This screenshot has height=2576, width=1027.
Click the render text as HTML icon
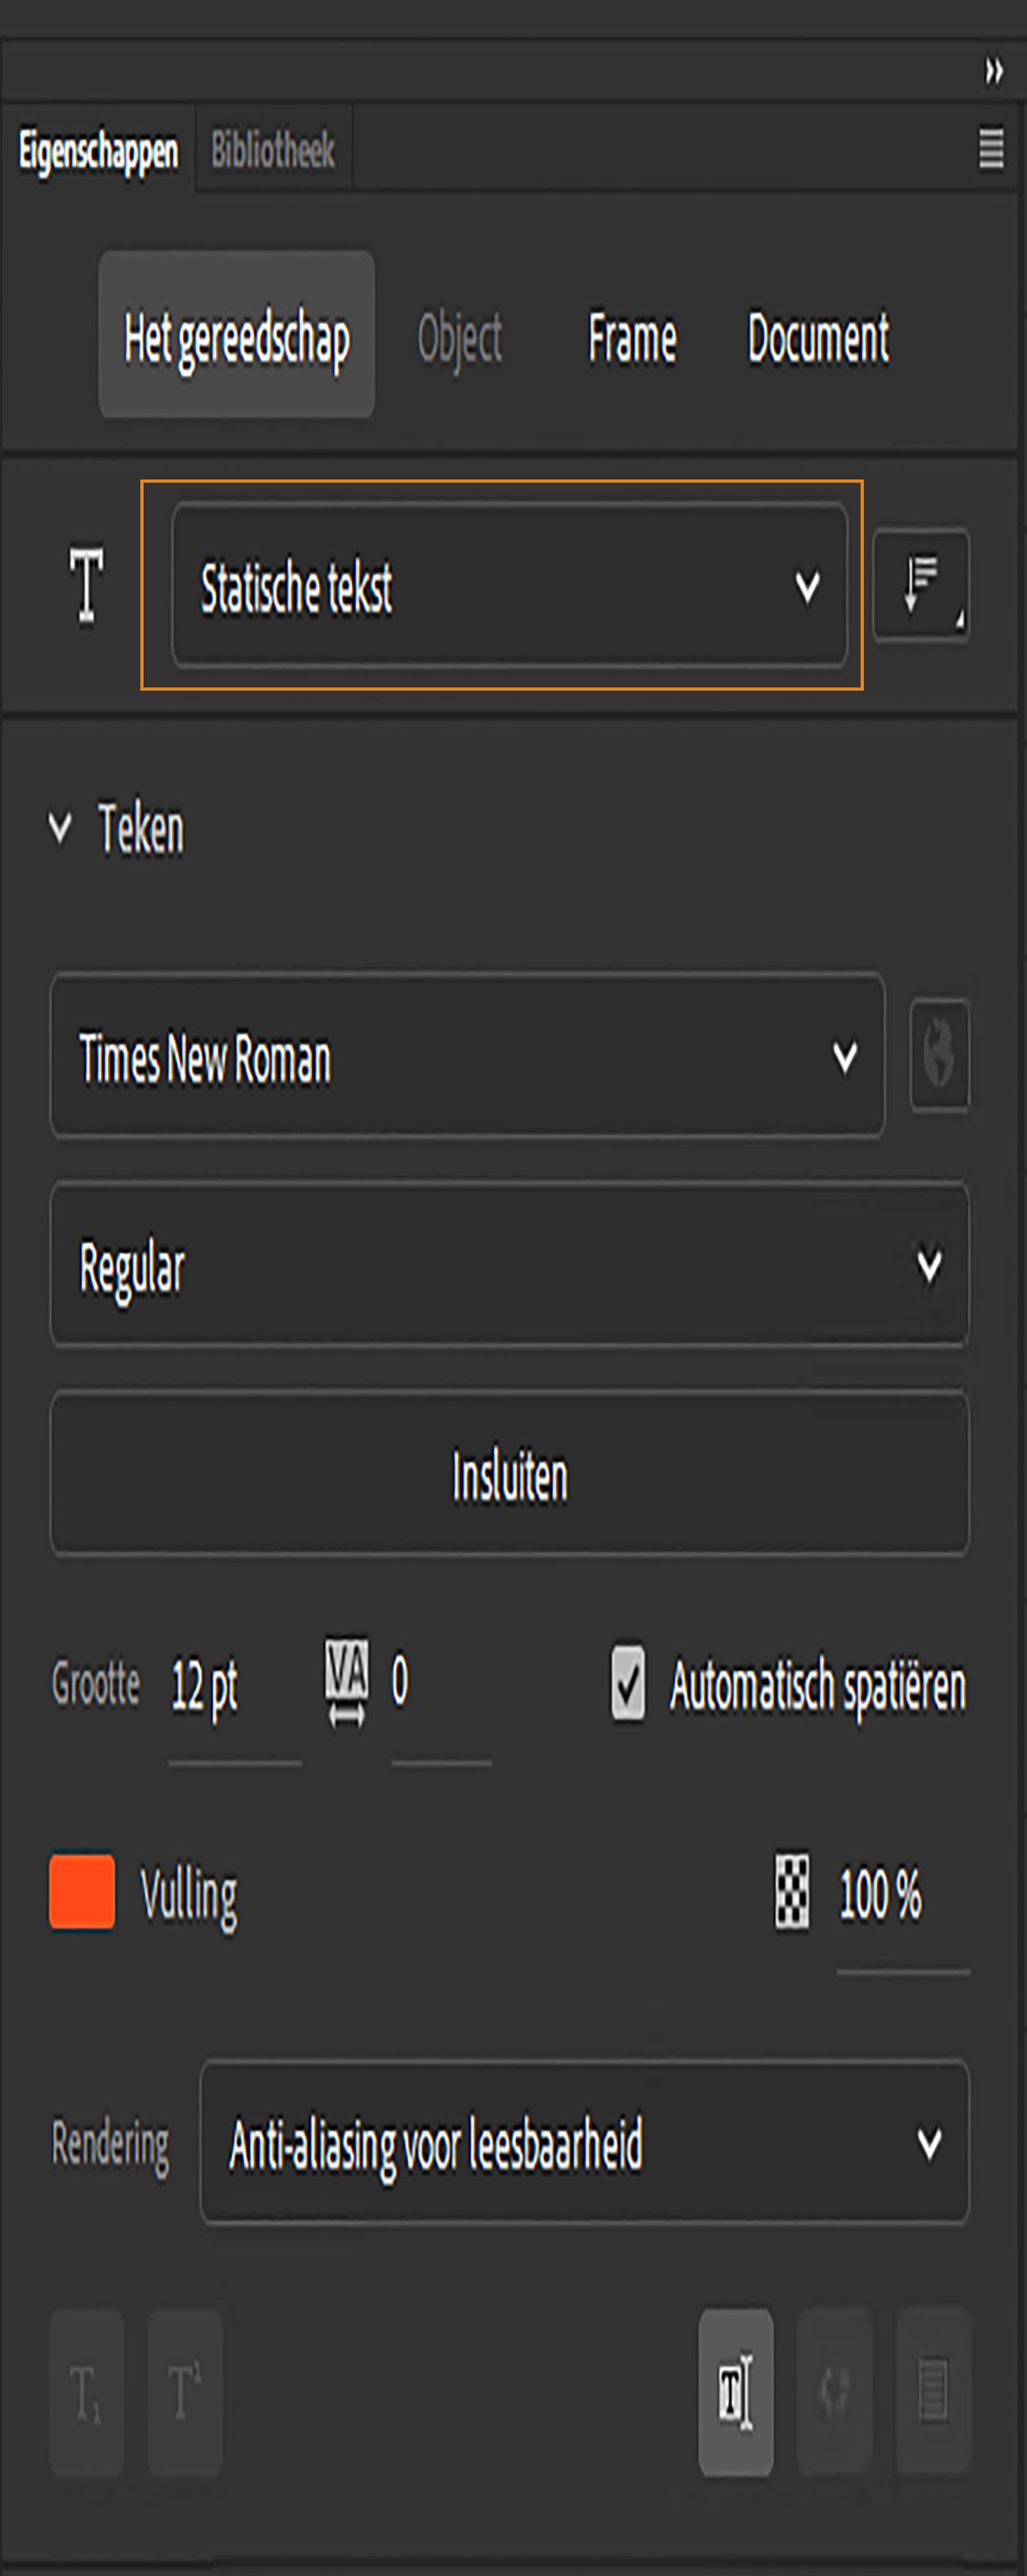coord(834,2392)
